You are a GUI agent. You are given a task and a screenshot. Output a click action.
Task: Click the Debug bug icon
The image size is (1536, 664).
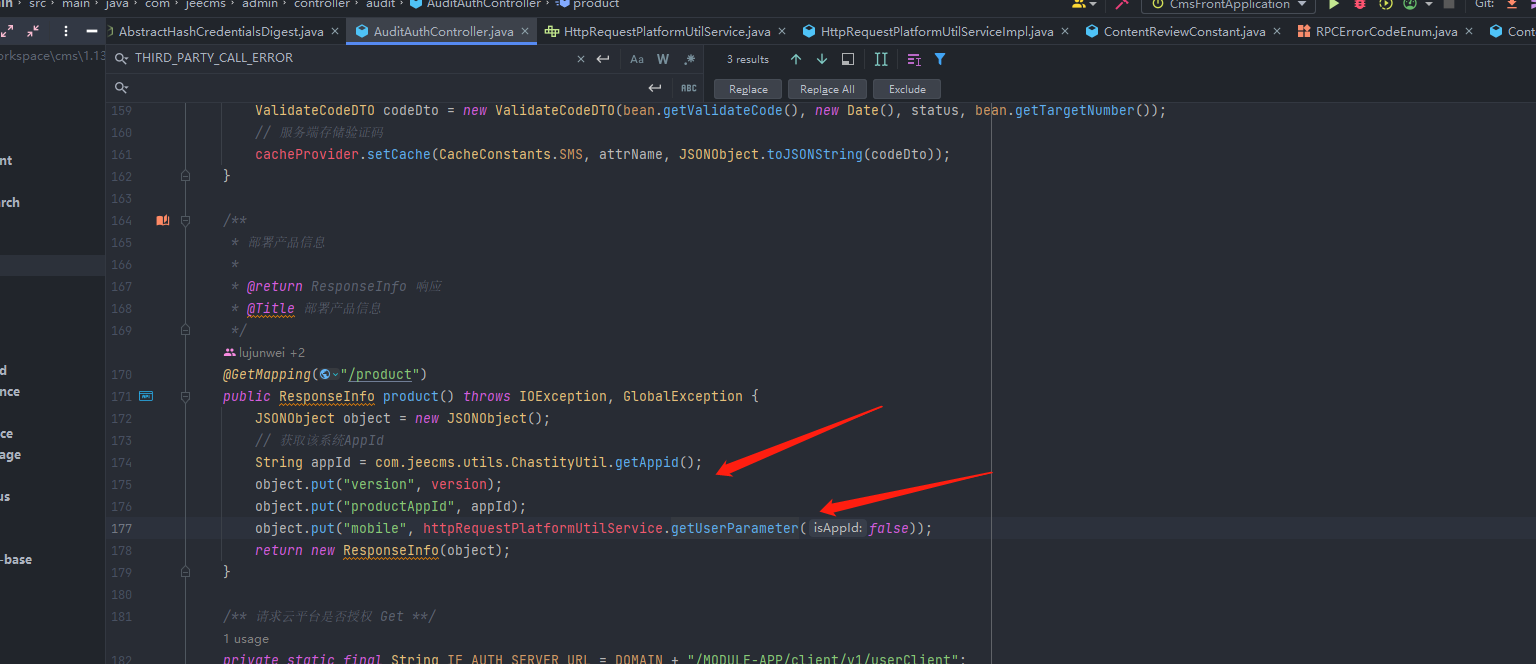(x=1359, y=5)
